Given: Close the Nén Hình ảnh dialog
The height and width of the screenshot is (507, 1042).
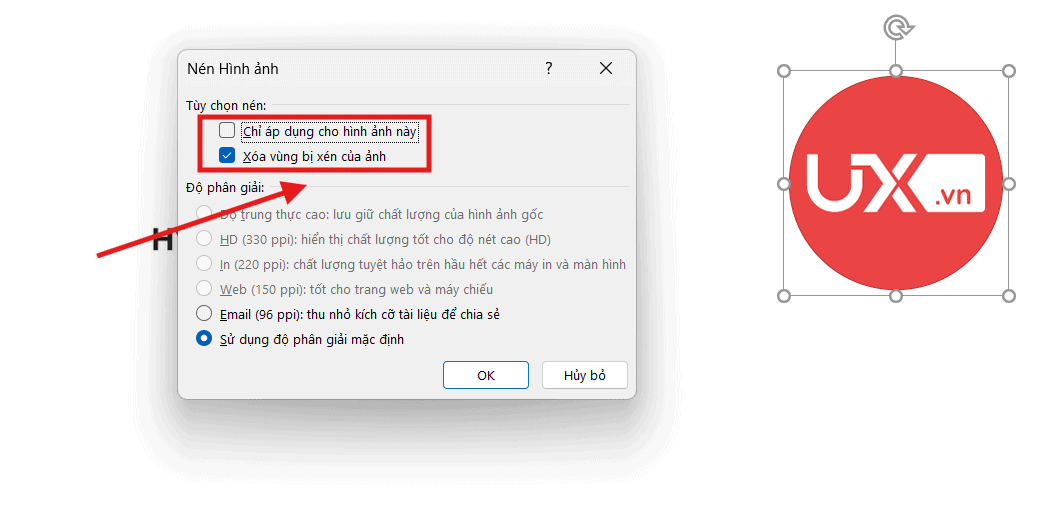Looking at the screenshot, I should pos(605,68).
